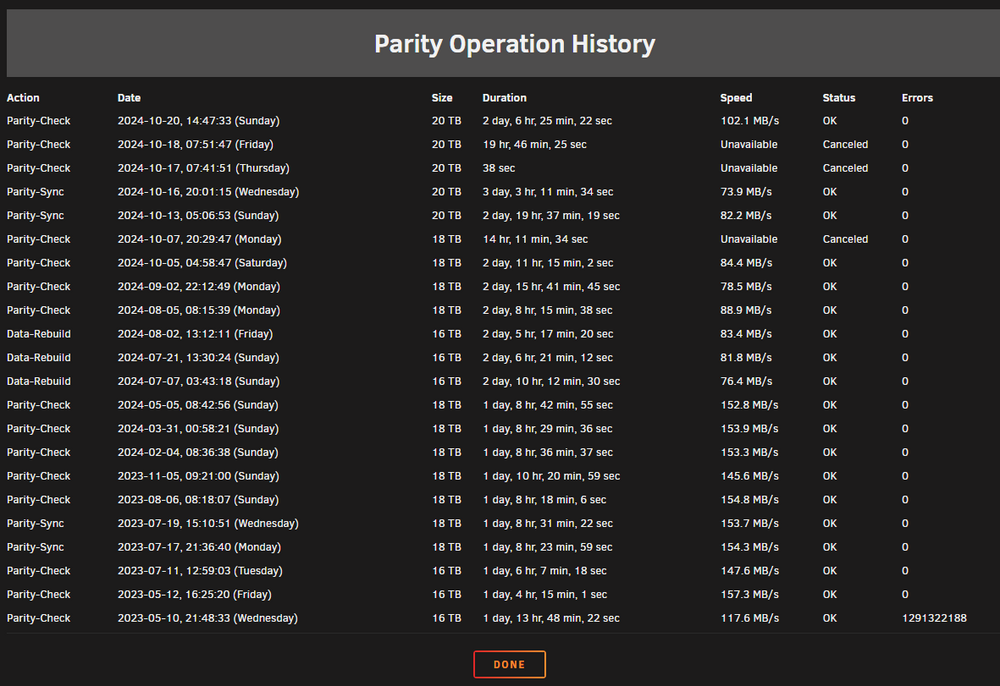Click date 2023-05-10, 21:48:33 (Wednesday)
The height and width of the screenshot is (686, 1000).
point(207,618)
